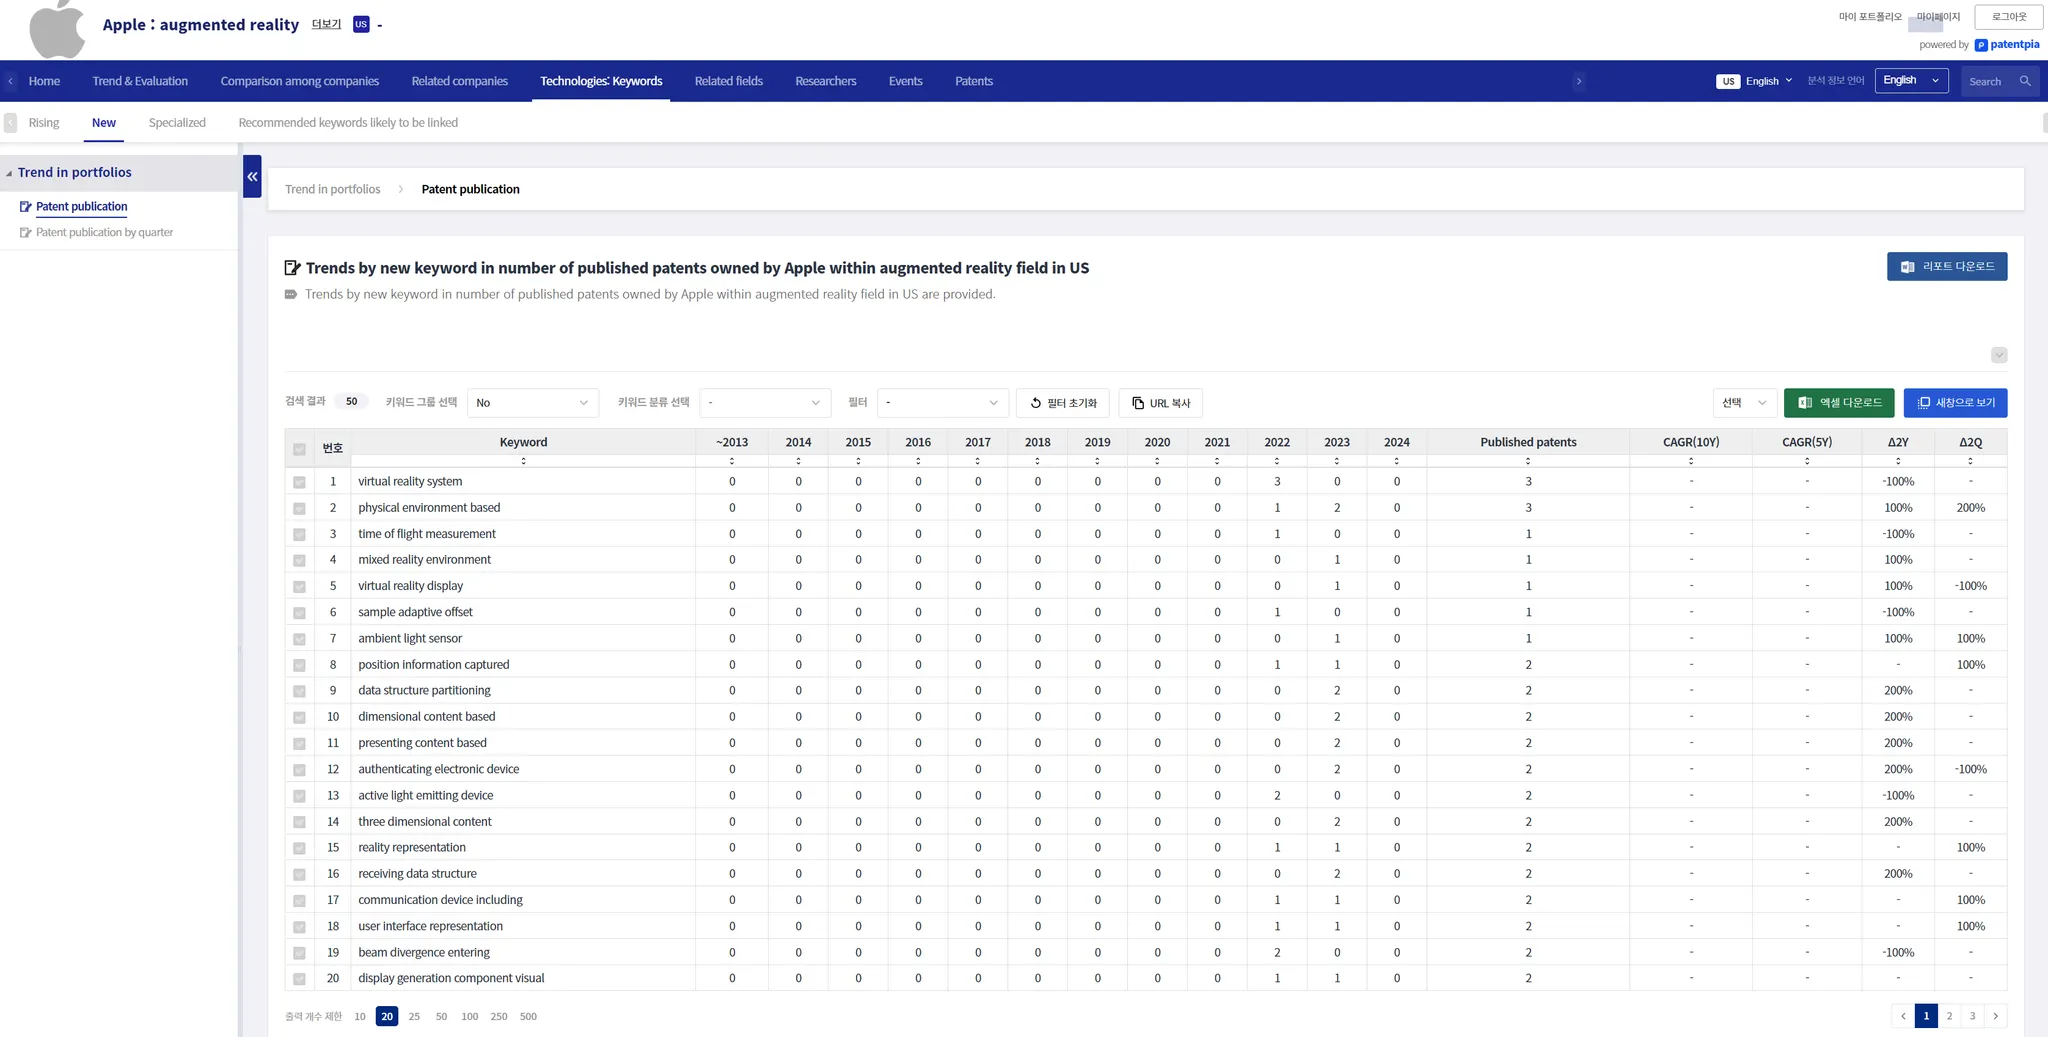Open table in new window icon button
Screen dimensions: 2048x1037
(x=1955, y=403)
